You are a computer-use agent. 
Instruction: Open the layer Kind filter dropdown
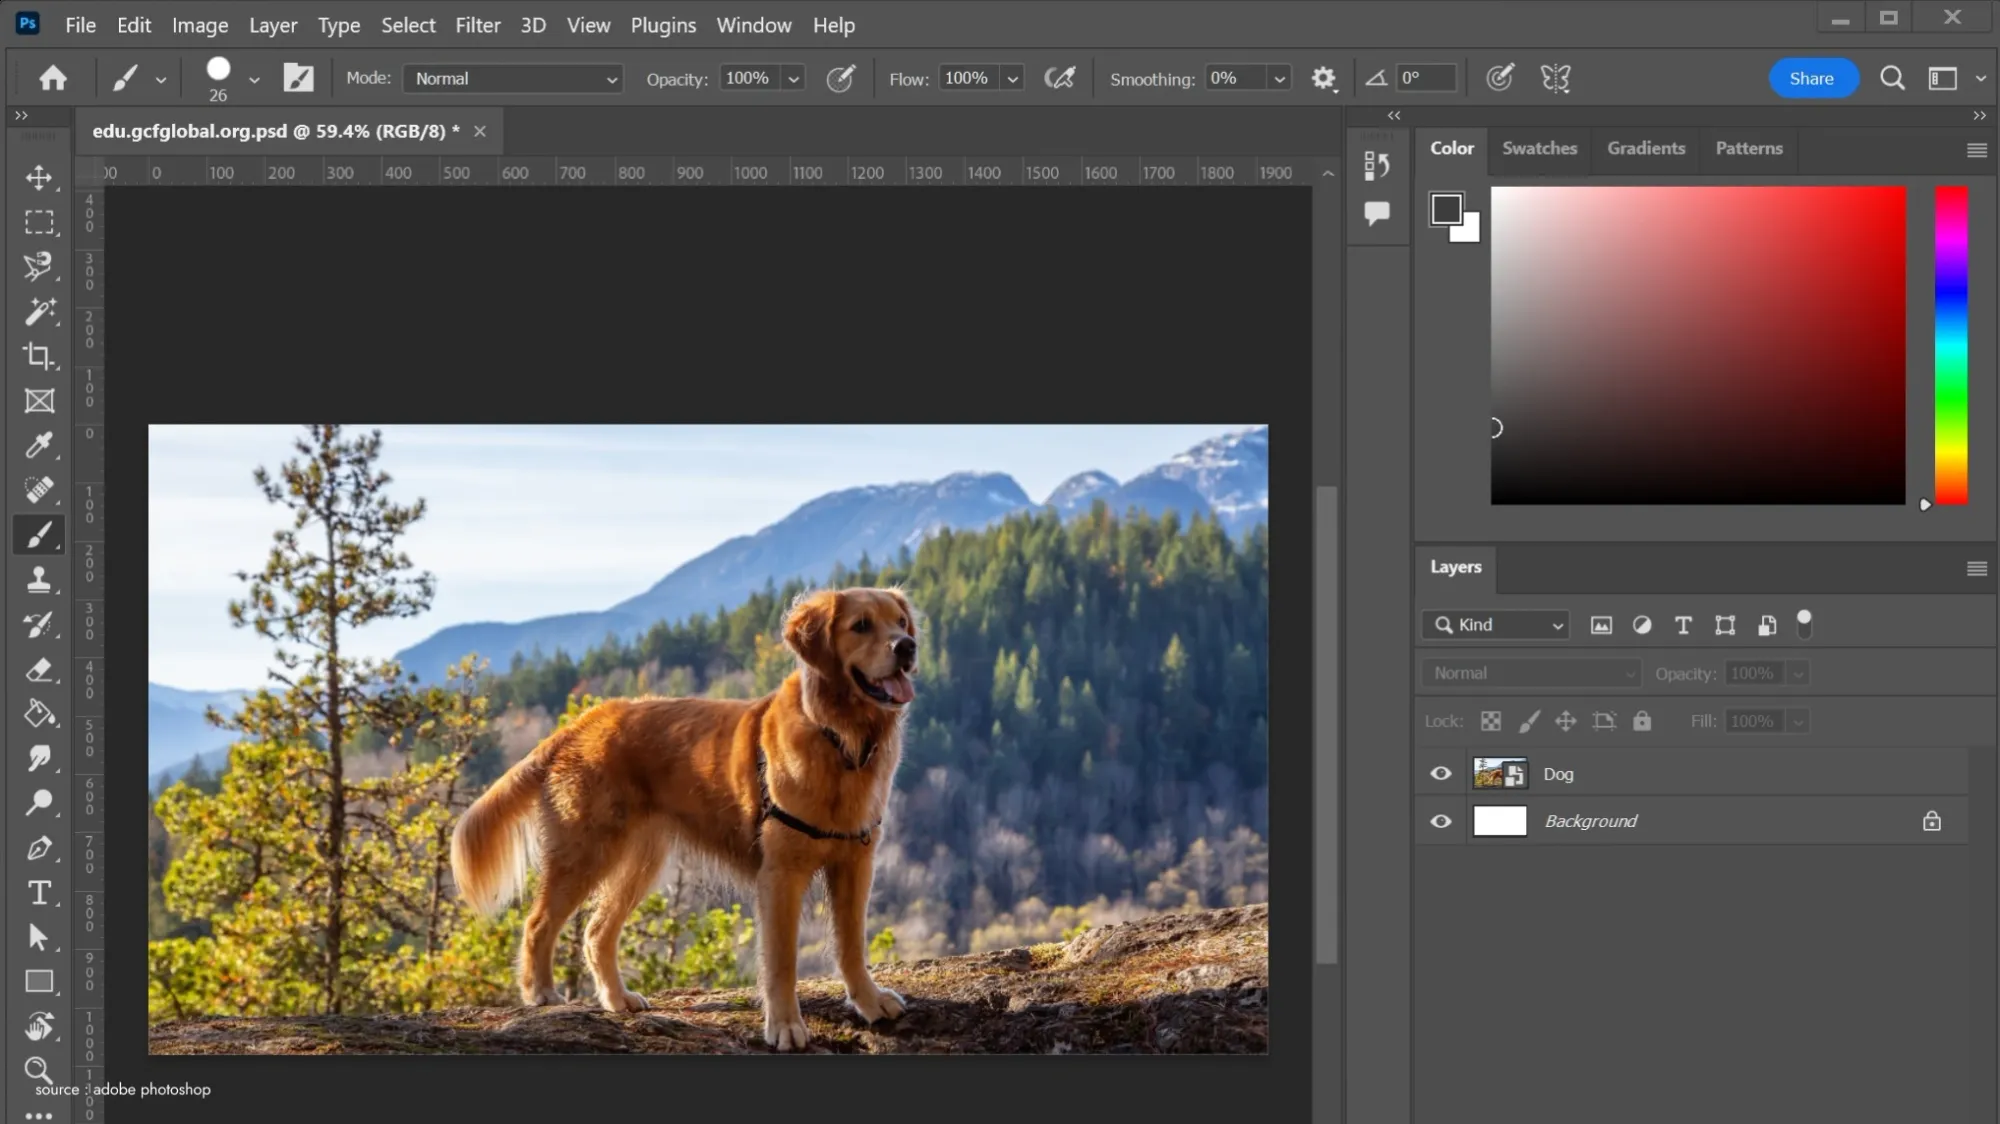[x=1495, y=625]
